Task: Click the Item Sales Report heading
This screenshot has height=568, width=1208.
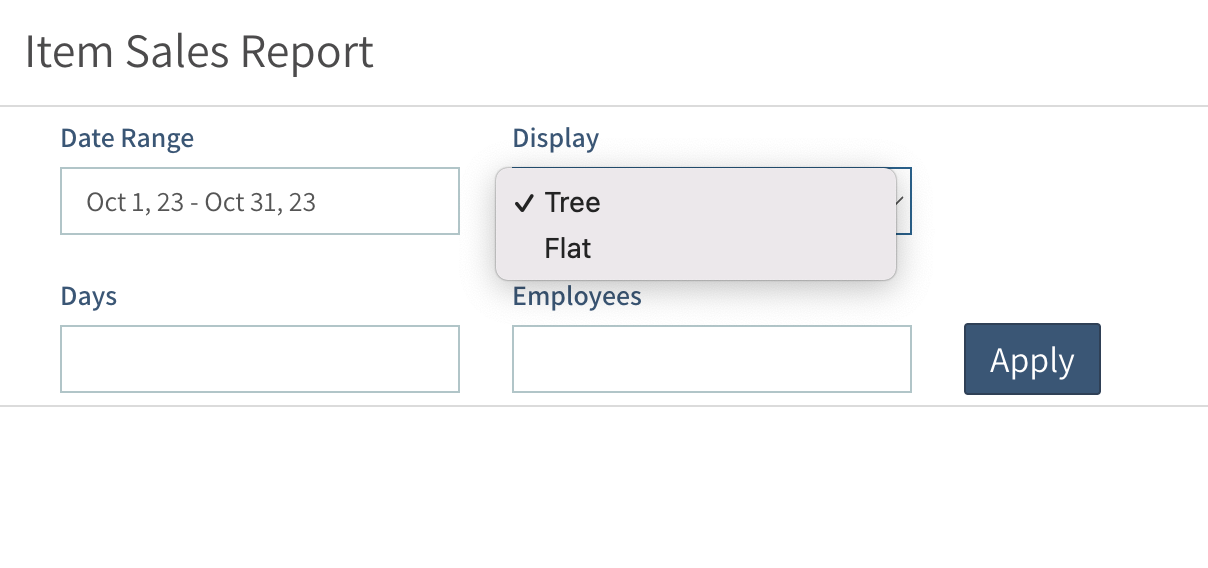Action: point(199,52)
